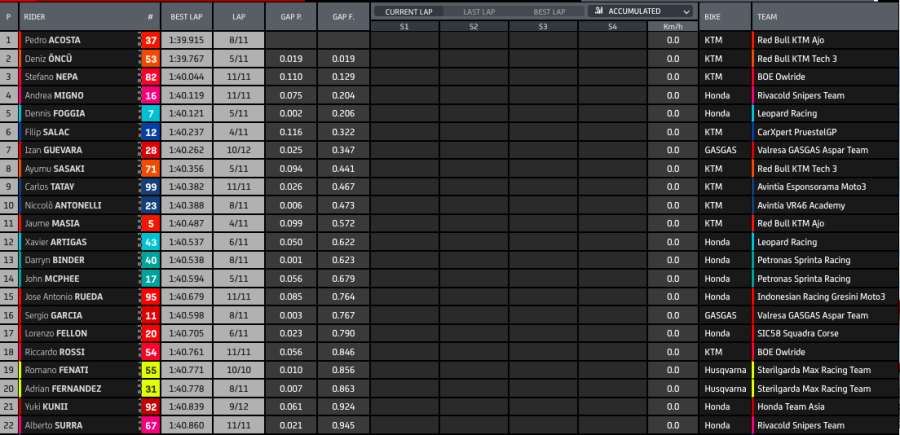Click the yellow 55 badge for Fenati

(x=150, y=370)
